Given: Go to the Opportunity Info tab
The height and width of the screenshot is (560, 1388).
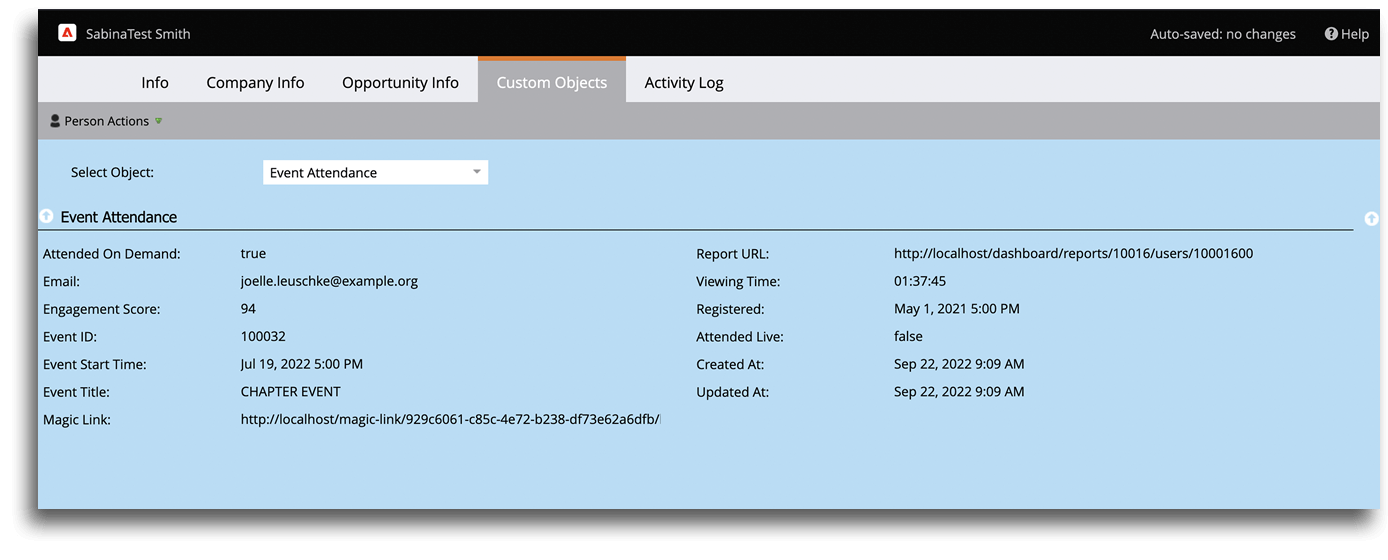Looking at the screenshot, I should tap(400, 82).
